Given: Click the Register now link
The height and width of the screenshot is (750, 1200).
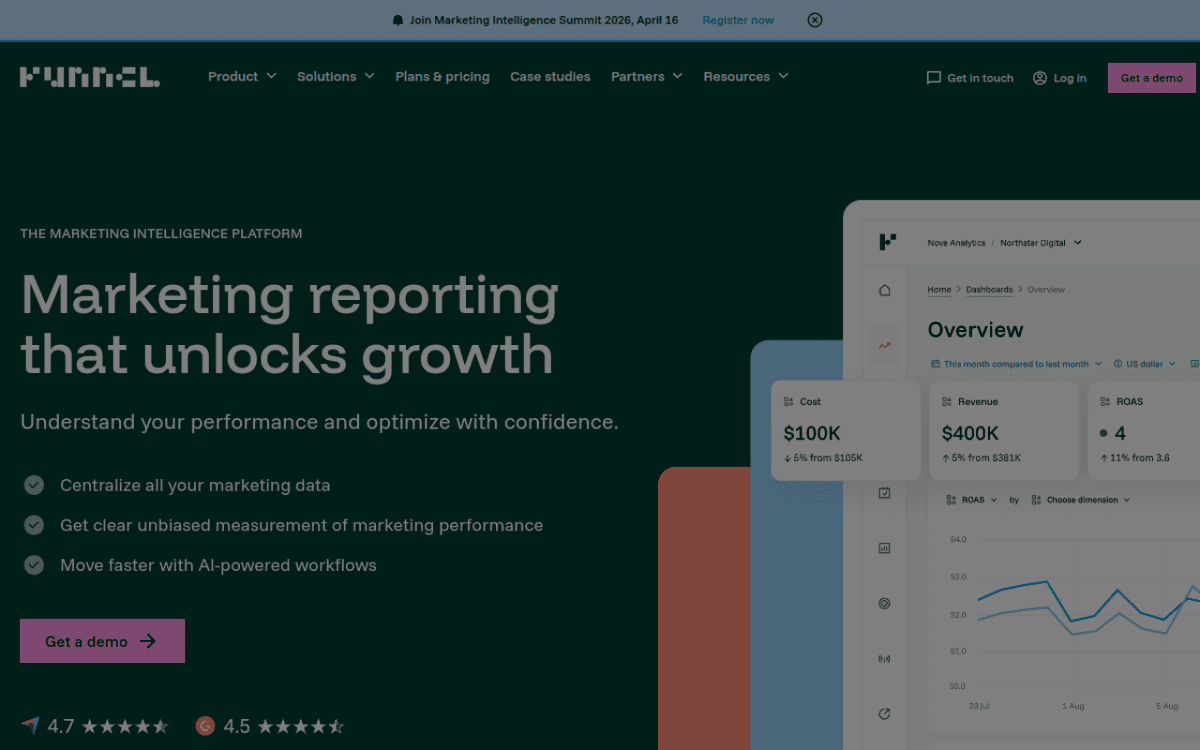Looking at the screenshot, I should coord(738,19).
